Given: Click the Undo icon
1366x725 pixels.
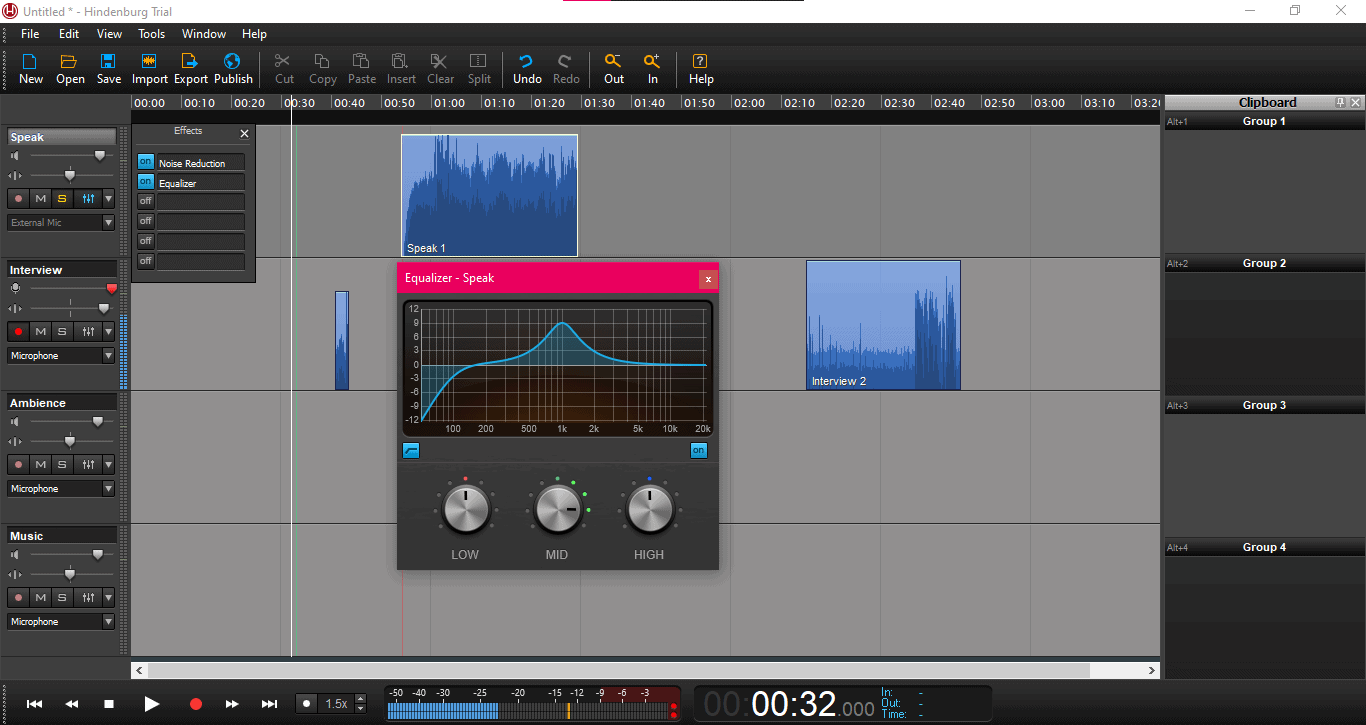Looking at the screenshot, I should 526,68.
